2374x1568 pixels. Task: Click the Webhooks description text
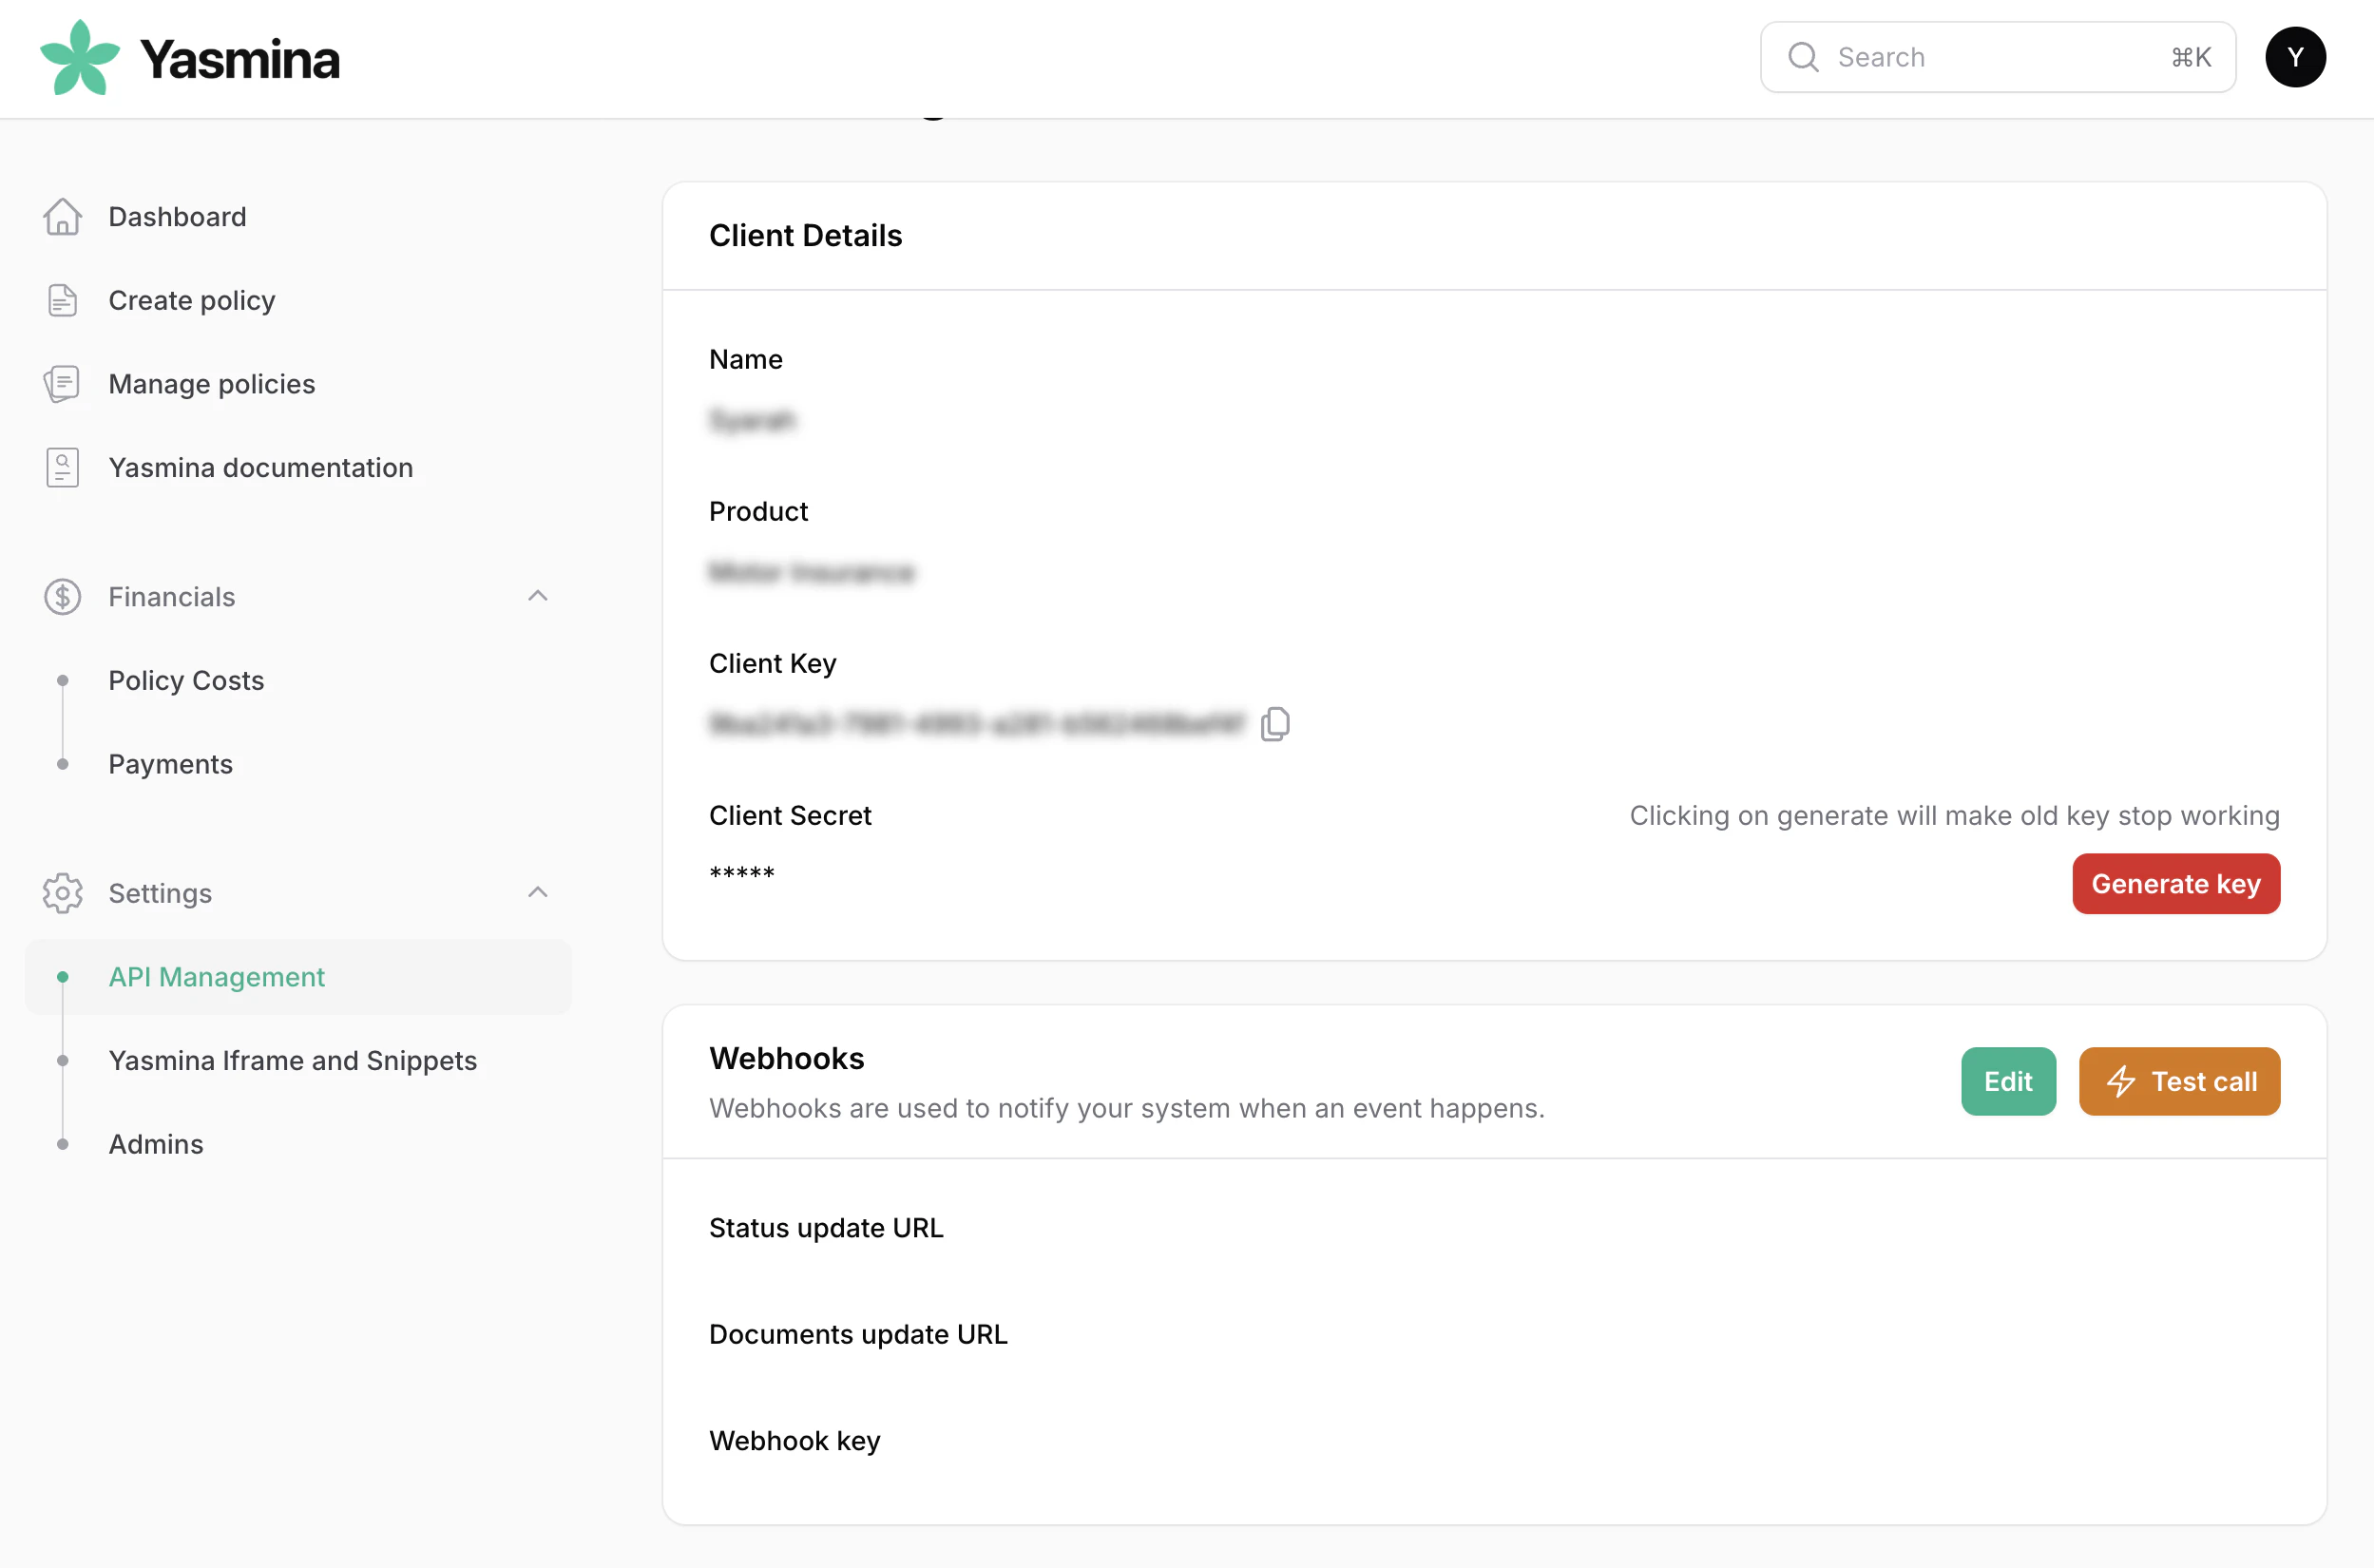1127,1109
